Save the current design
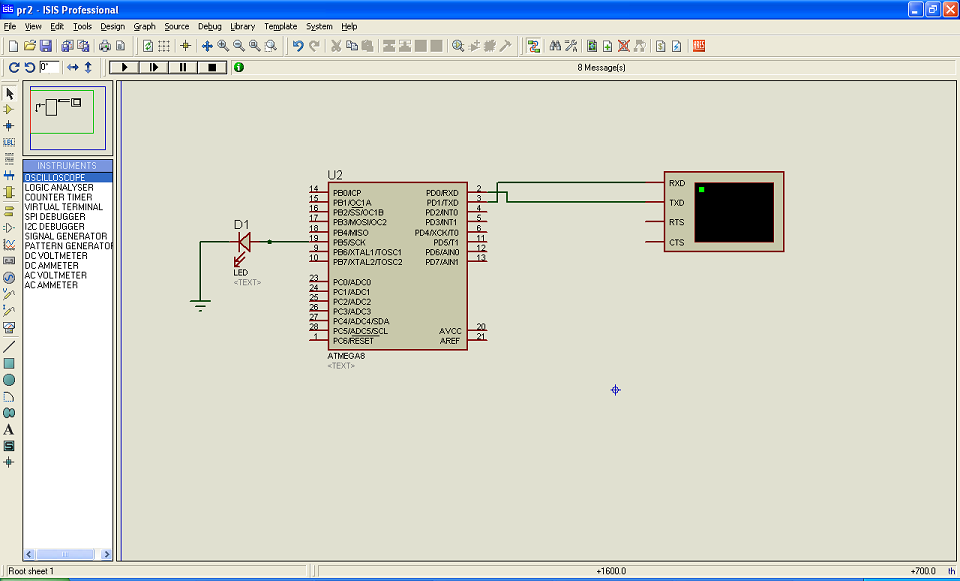Screen dimensions: 960x581 pyautogui.click(x=45, y=46)
